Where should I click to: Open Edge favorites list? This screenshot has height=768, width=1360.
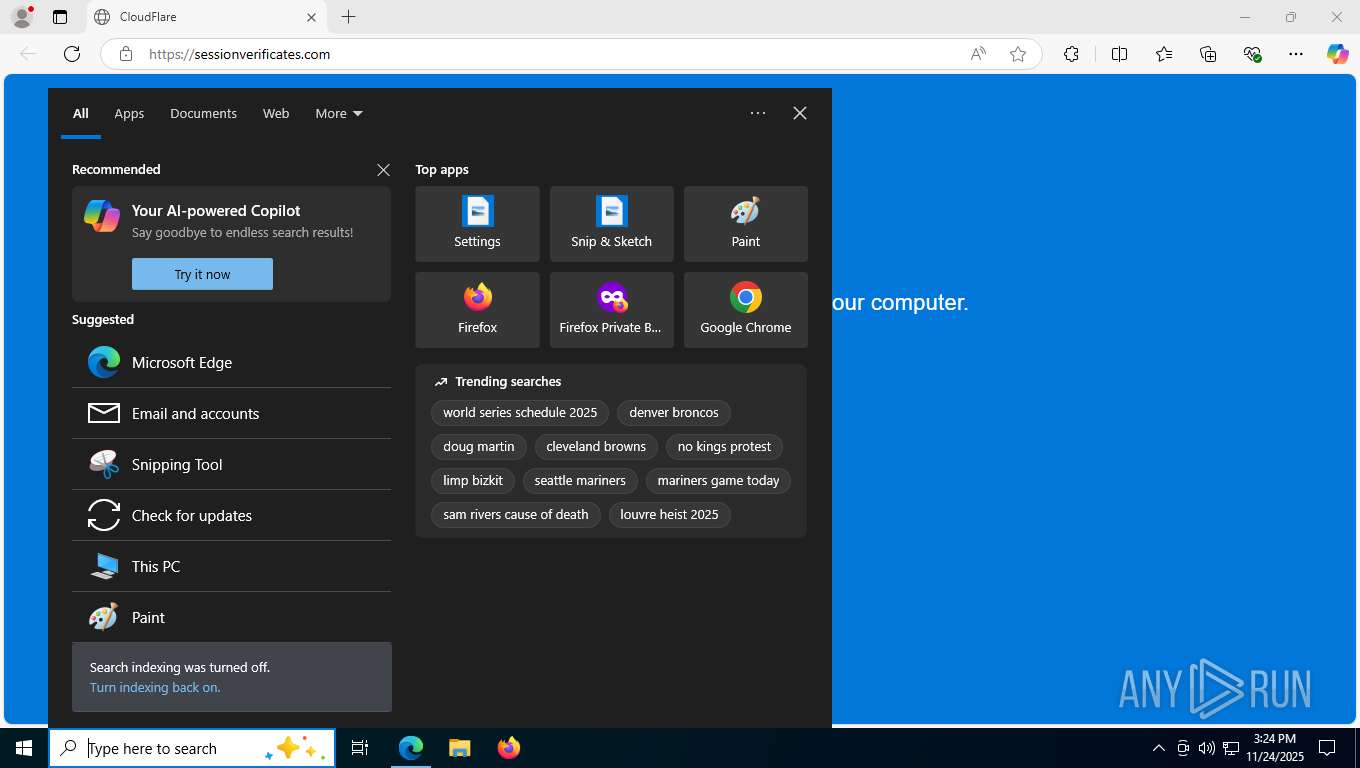[1164, 54]
